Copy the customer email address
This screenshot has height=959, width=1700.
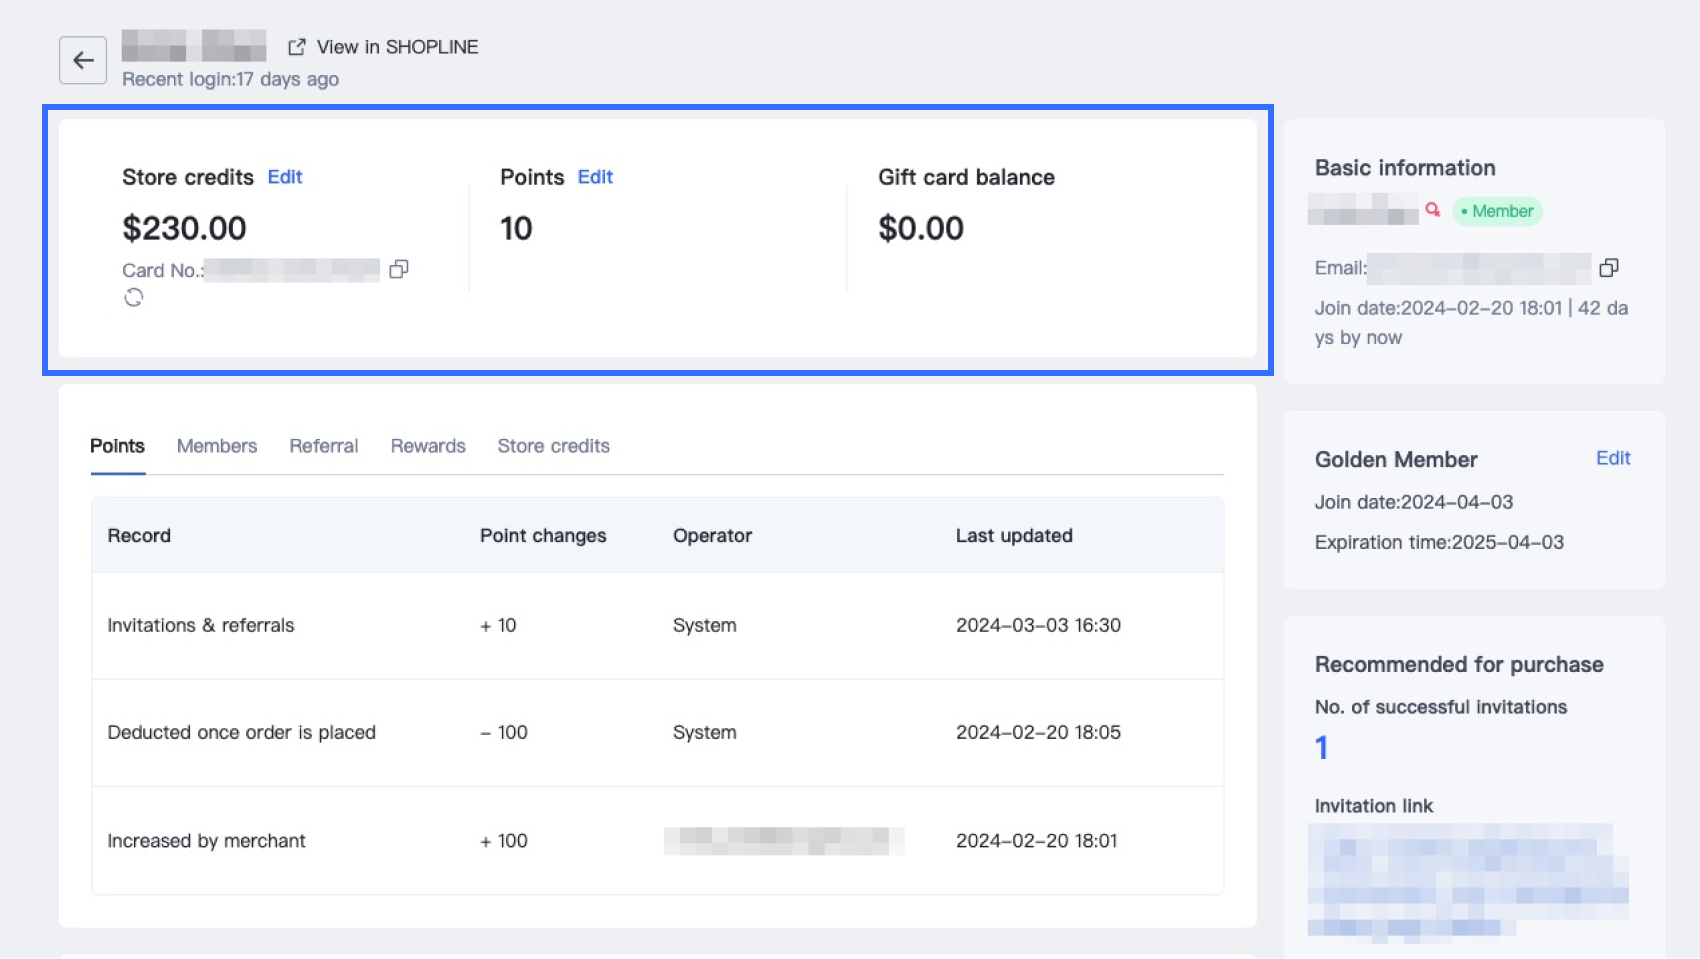tap(1608, 268)
